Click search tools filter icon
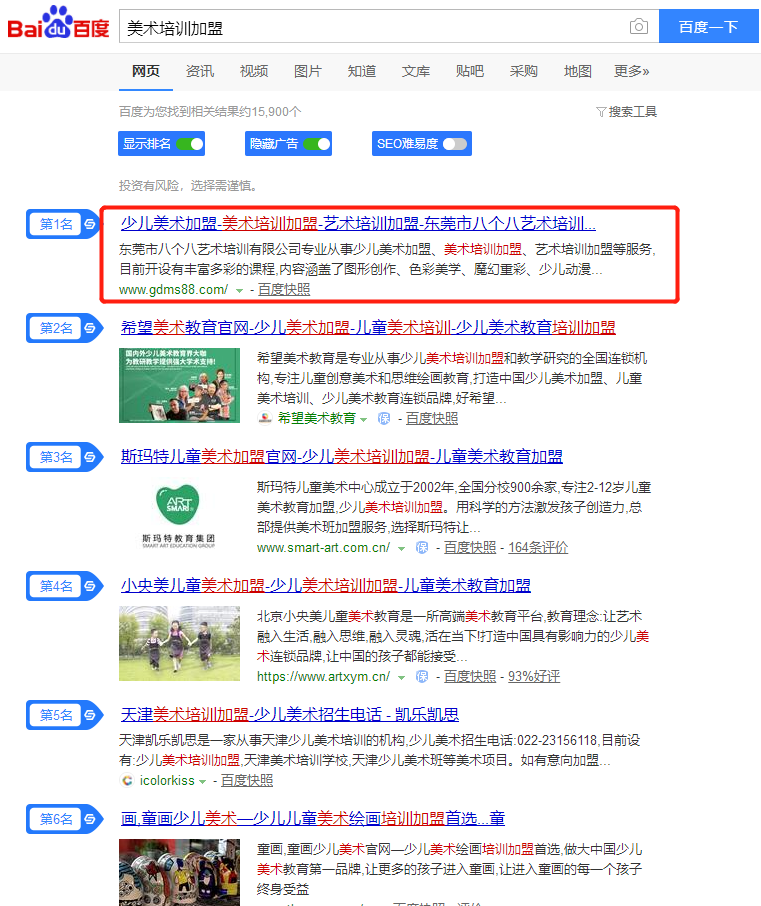The image size is (761, 906). click(x=601, y=112)
